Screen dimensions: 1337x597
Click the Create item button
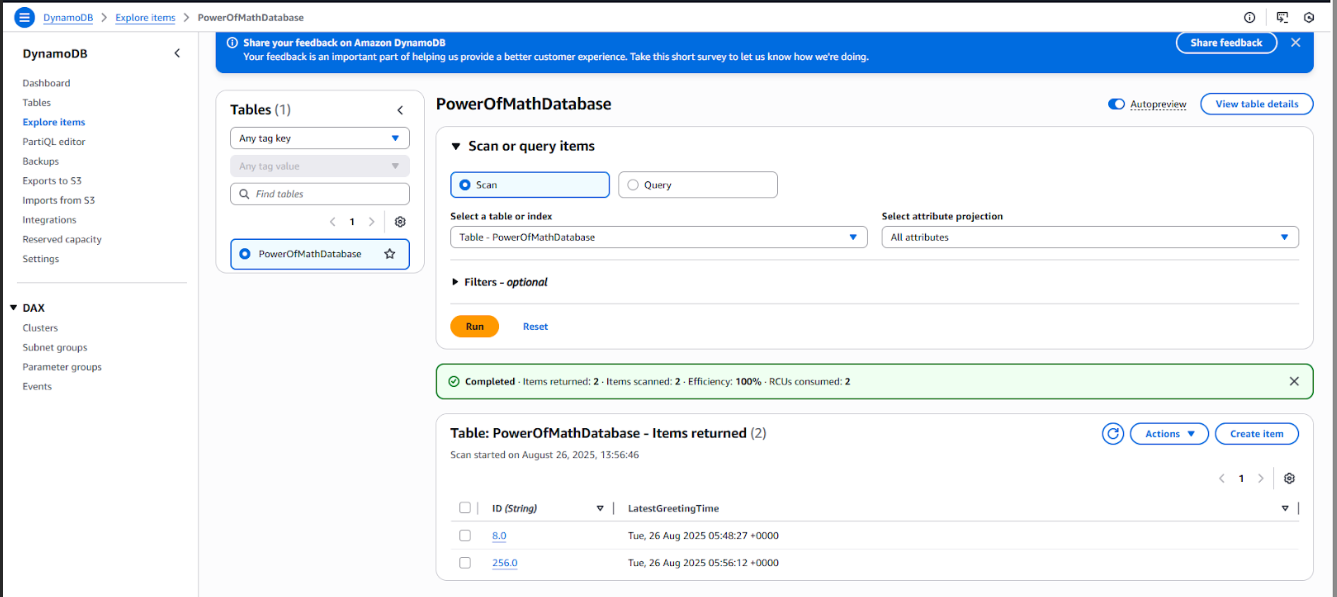point(1256,434)
